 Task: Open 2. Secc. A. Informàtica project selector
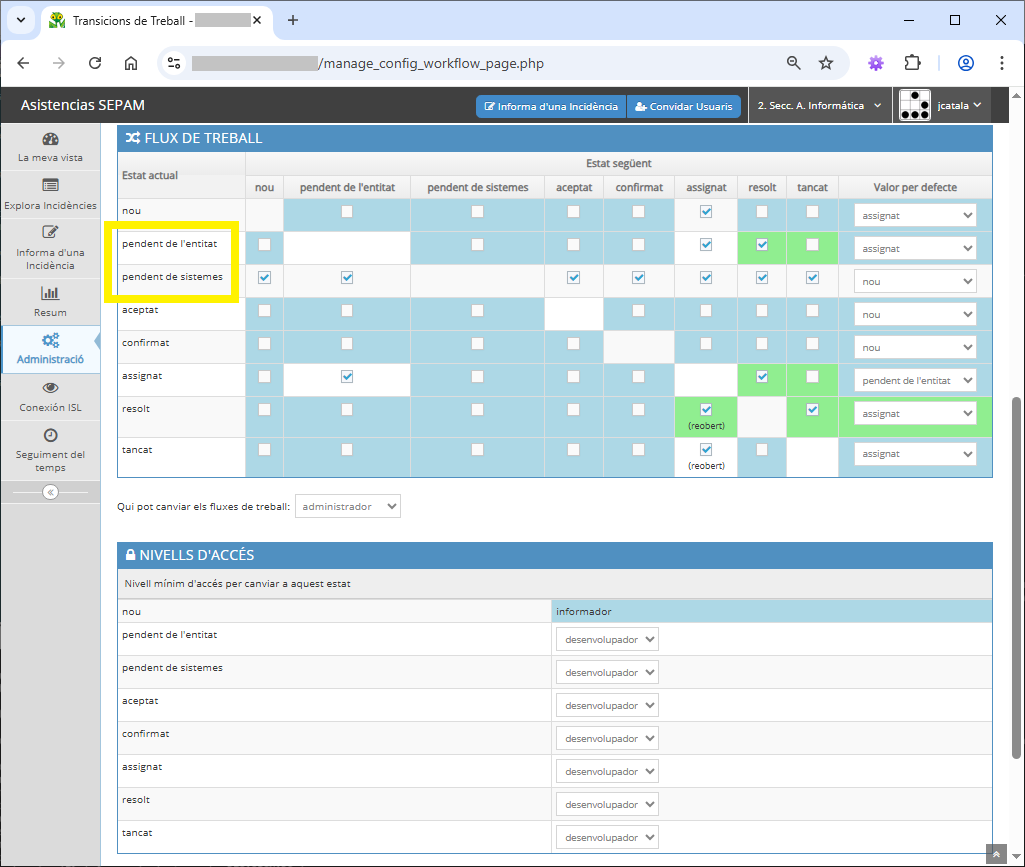tap(819, 106)
